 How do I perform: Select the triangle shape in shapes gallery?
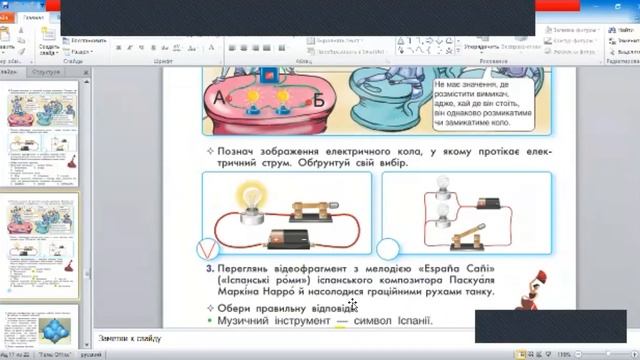(x=401, y=41)
